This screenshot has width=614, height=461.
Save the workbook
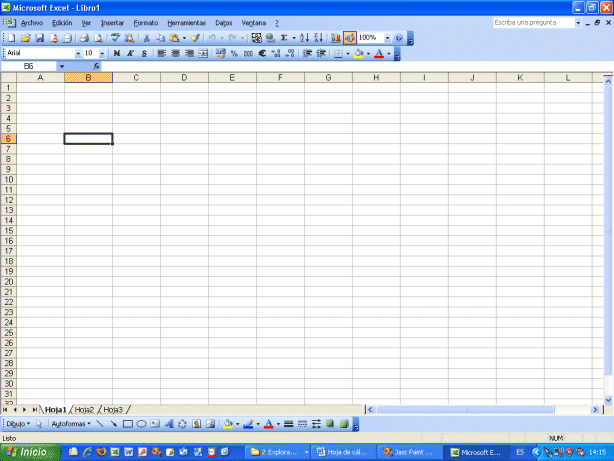point(40,38)
